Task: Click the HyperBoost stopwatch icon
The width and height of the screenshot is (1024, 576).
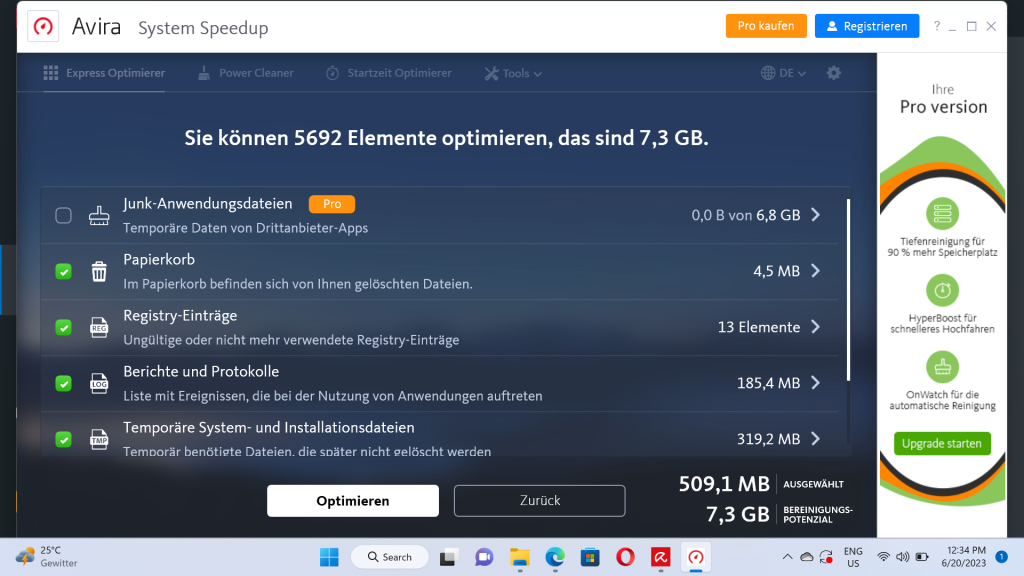Action: click(x=942, y=290)
